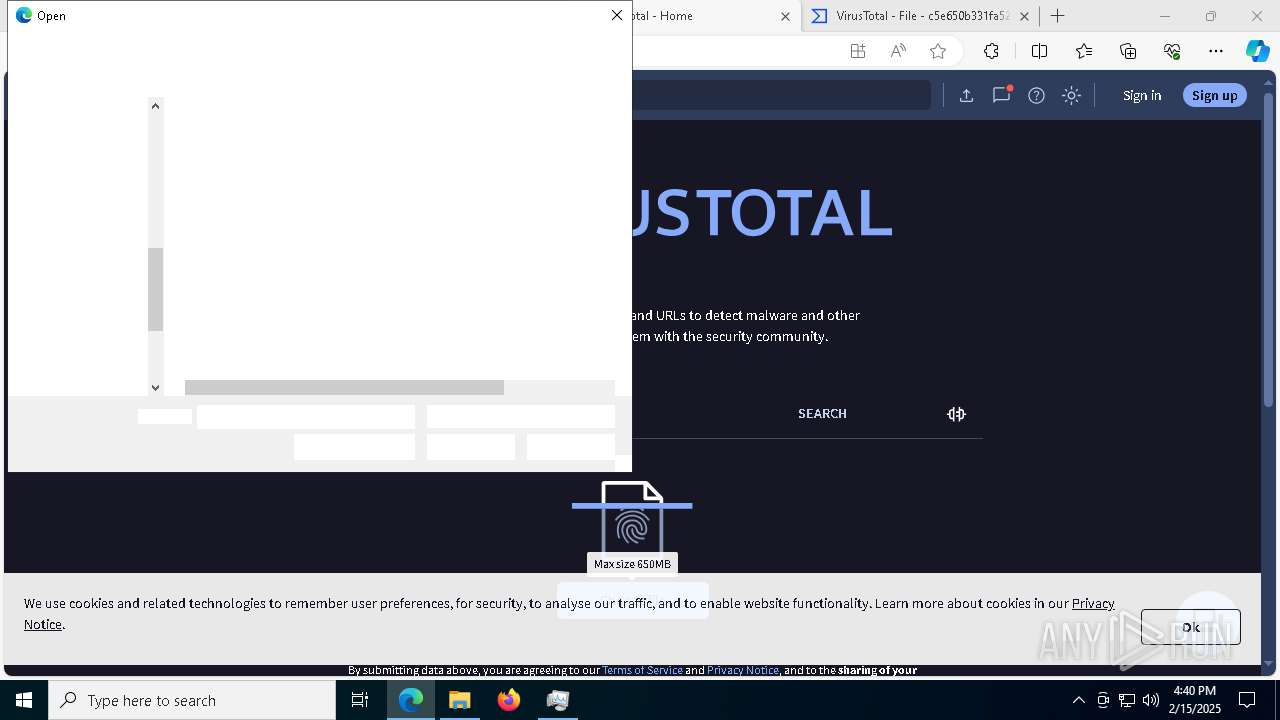Add this page to favorites star

click(938, 51)
